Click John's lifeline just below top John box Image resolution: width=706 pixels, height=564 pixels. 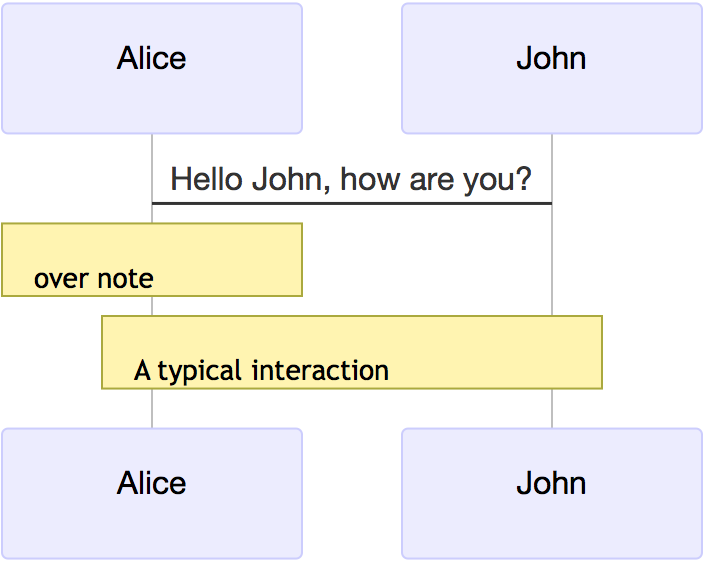point(552,149)
